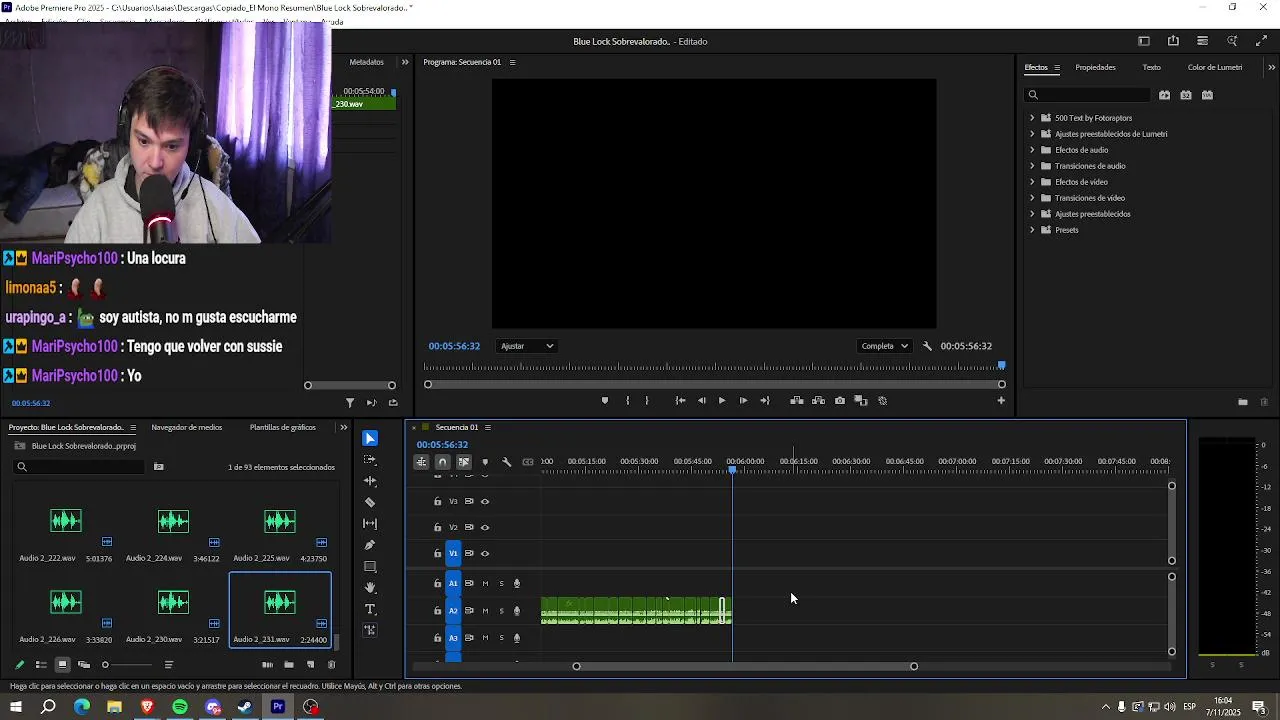1280x720 pixels.
Task: Open Spotify from the taskbar
Action: click(180, 707)
